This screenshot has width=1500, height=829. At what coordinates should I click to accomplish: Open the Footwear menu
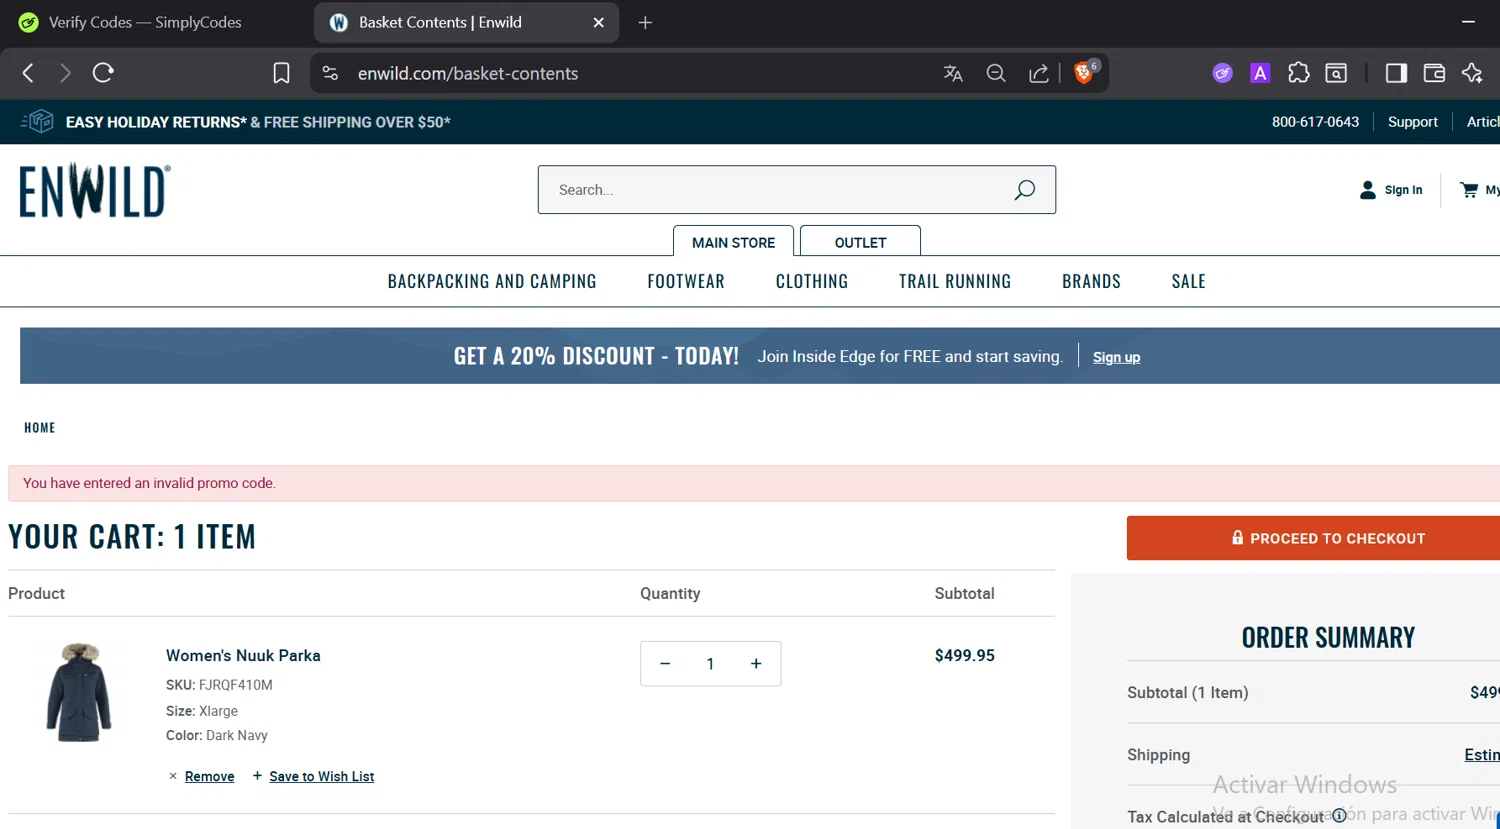686,281
